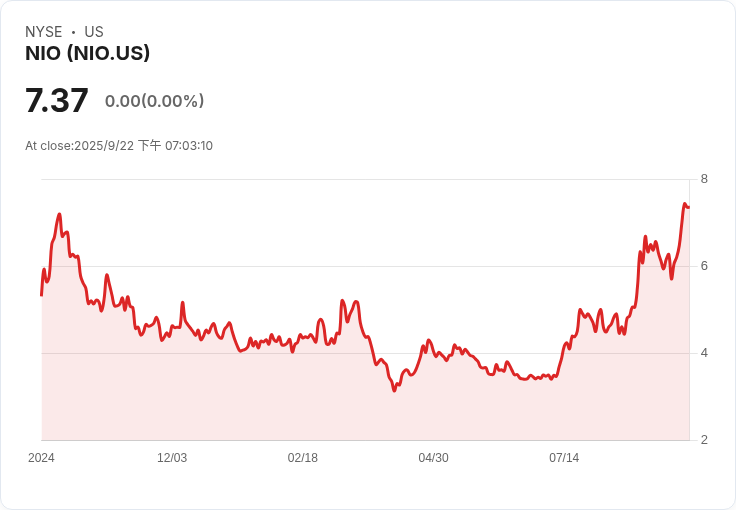Select the 02/18 date axis label
The width and height of the screenshot is (736, 510).
pyautogui.click(x=302, y=458)
